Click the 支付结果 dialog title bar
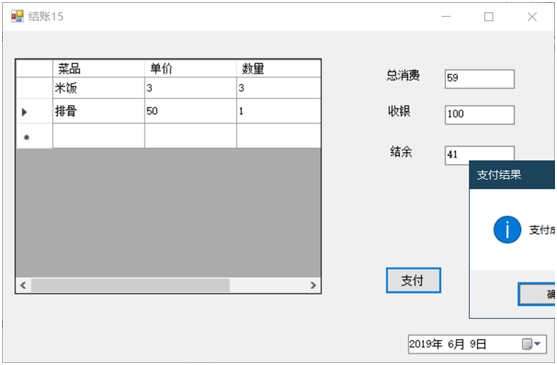This screenshot has height=365, width=557. click(x=512, y=175)
